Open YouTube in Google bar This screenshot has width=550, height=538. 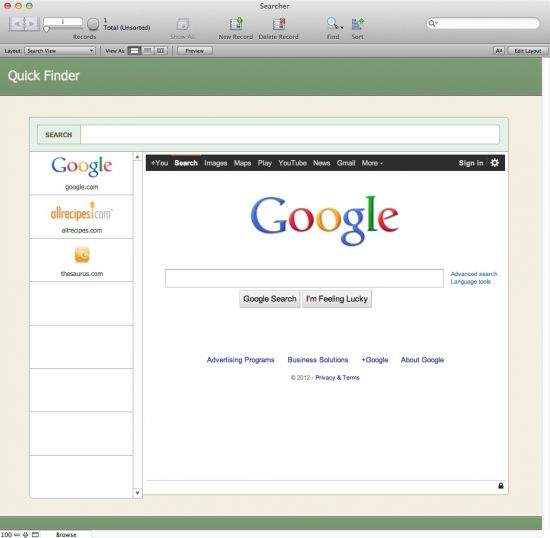[x=293, y=163]
